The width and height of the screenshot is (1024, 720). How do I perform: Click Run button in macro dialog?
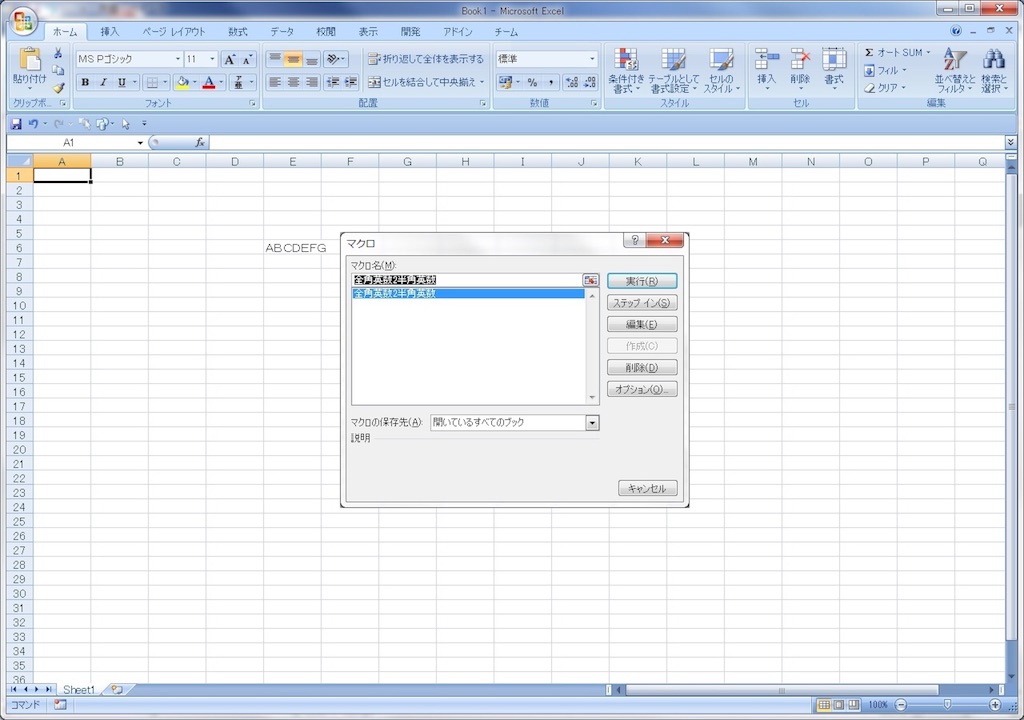[x=642, y=281]
